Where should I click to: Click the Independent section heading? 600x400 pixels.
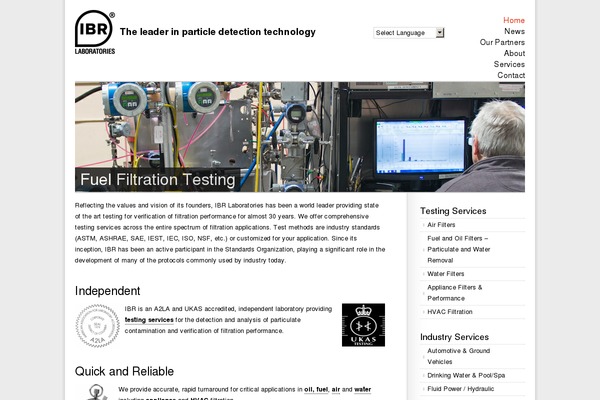pos(108,291)
